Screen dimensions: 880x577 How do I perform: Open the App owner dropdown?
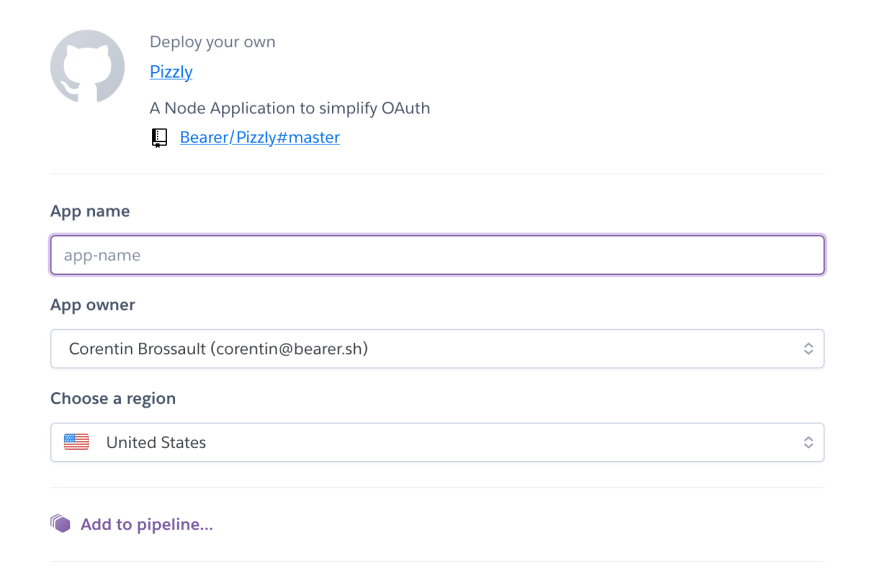point(437,349)
